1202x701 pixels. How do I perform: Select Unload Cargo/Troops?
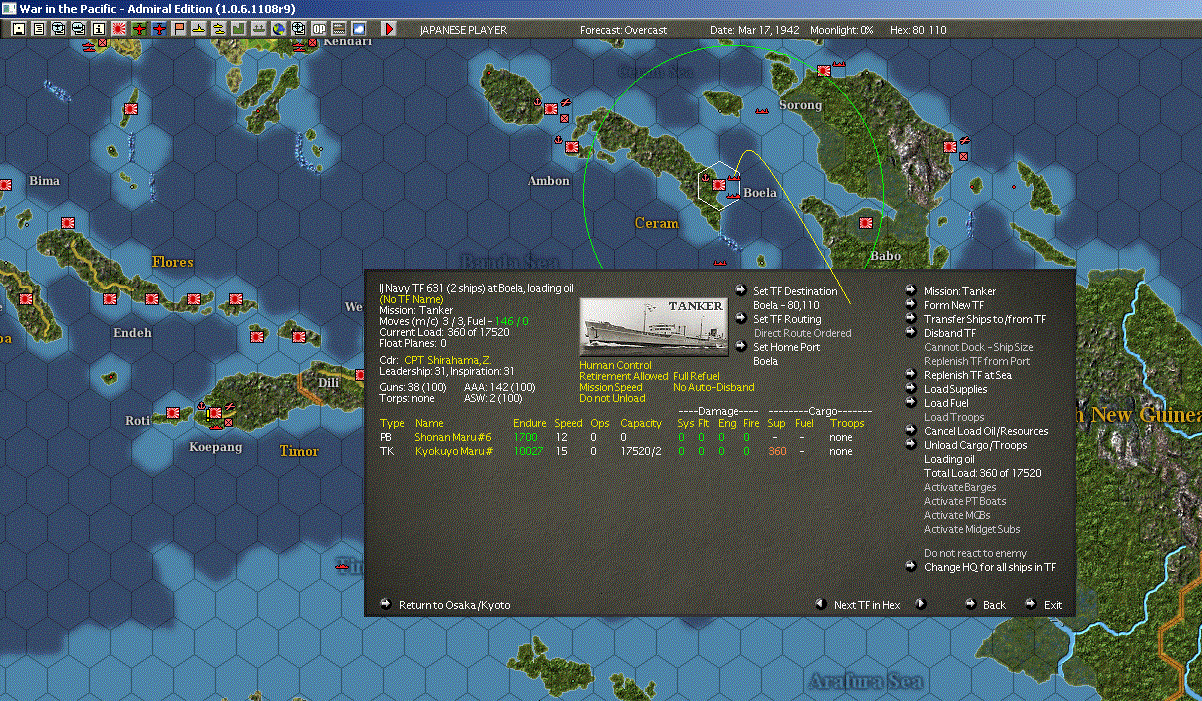pyautogui.click(x=975, y=445)
